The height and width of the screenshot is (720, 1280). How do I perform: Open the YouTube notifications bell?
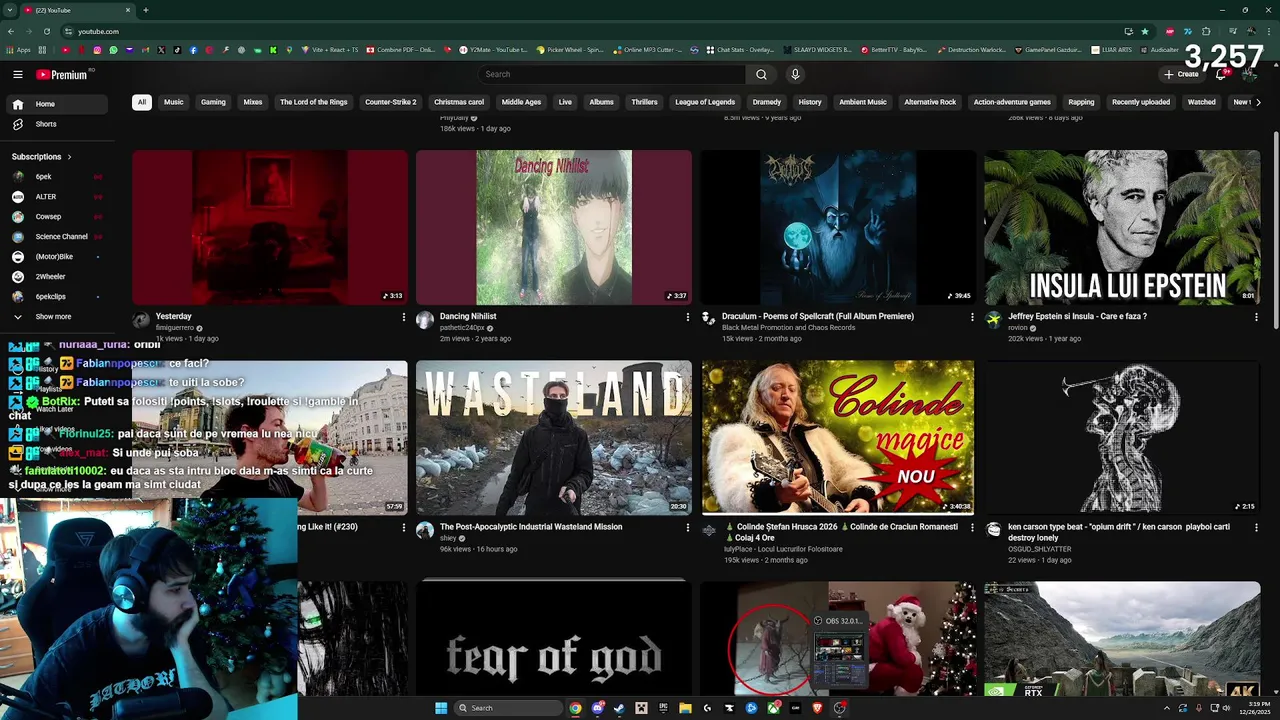(1221, 74)
